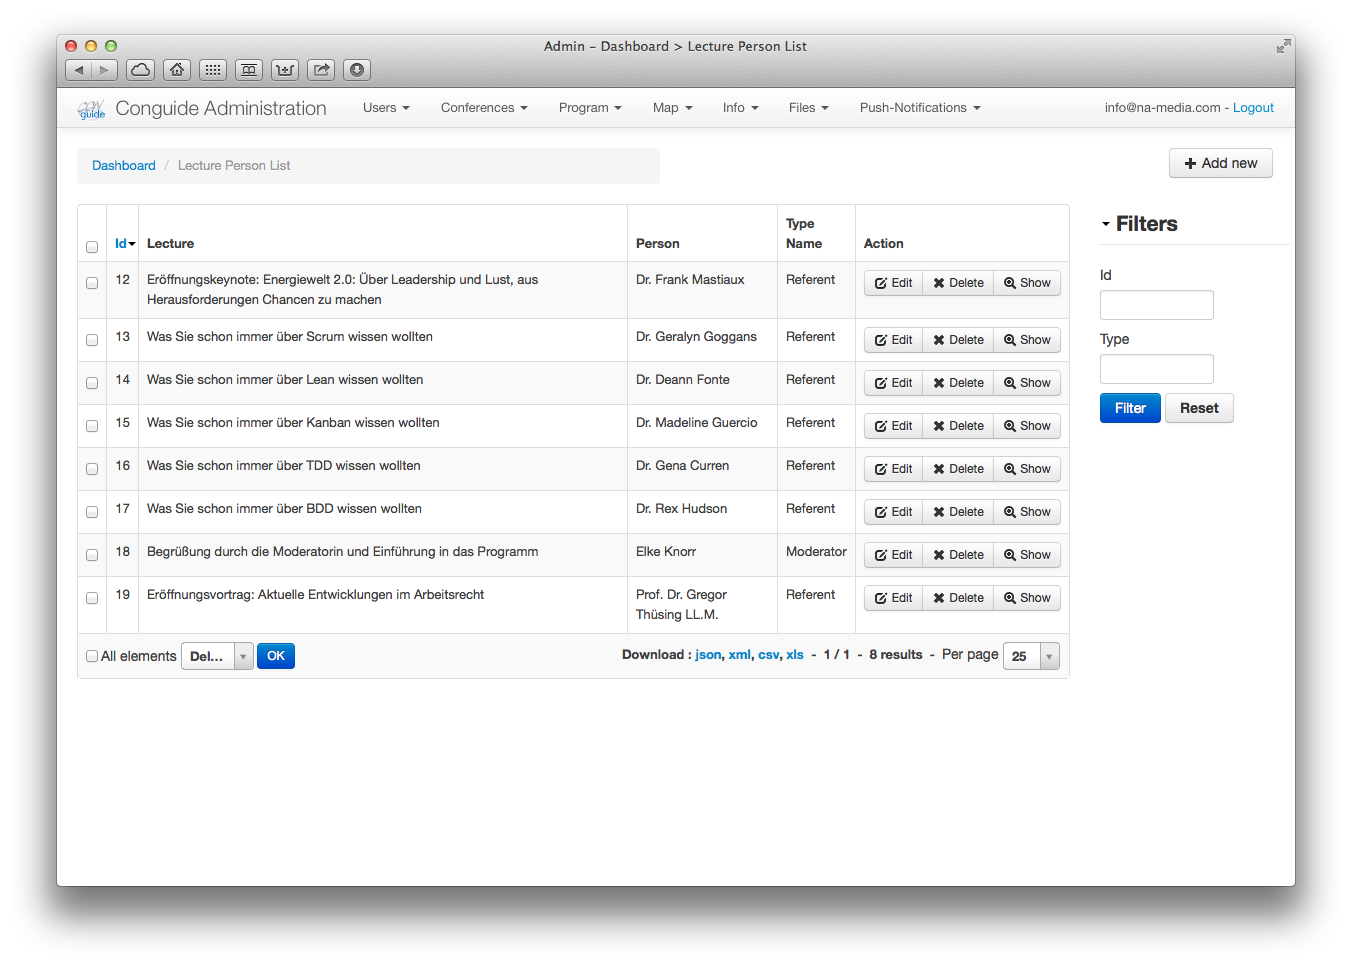Go to Dashboard breadcrumb link
Image resolution: width=1352 pixels, height=965 pixels.
tap(124, 166)
